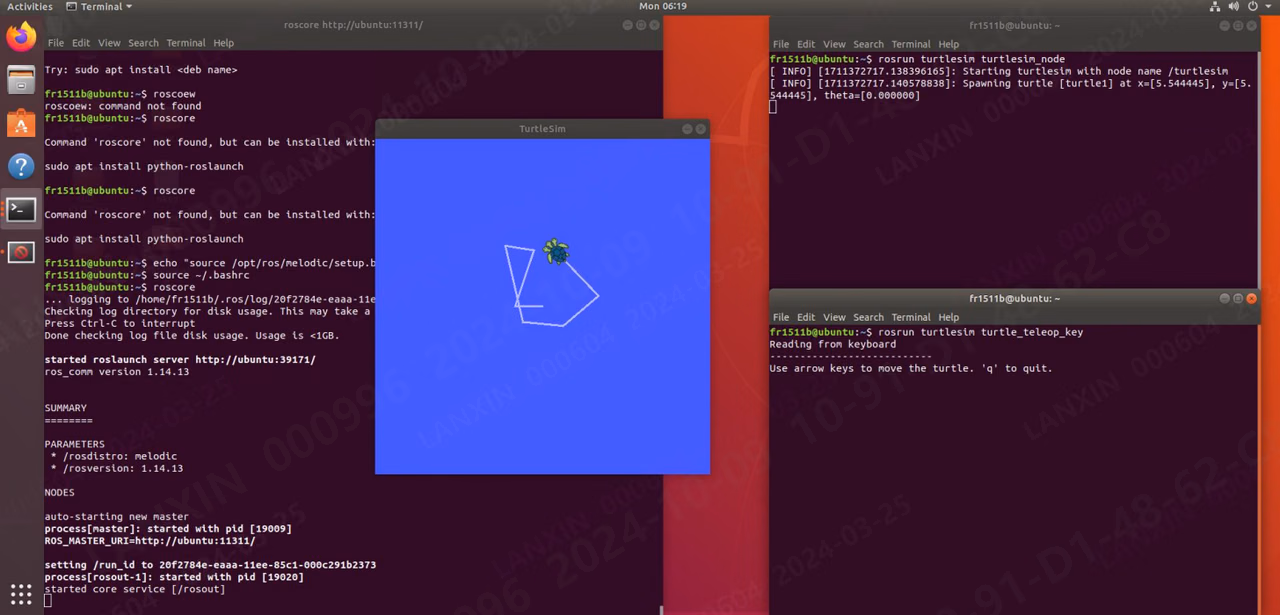Open Firefox from the dock
Image resolution: width=1280 pixels, height=615 pixels.
(x=21, y=38)
